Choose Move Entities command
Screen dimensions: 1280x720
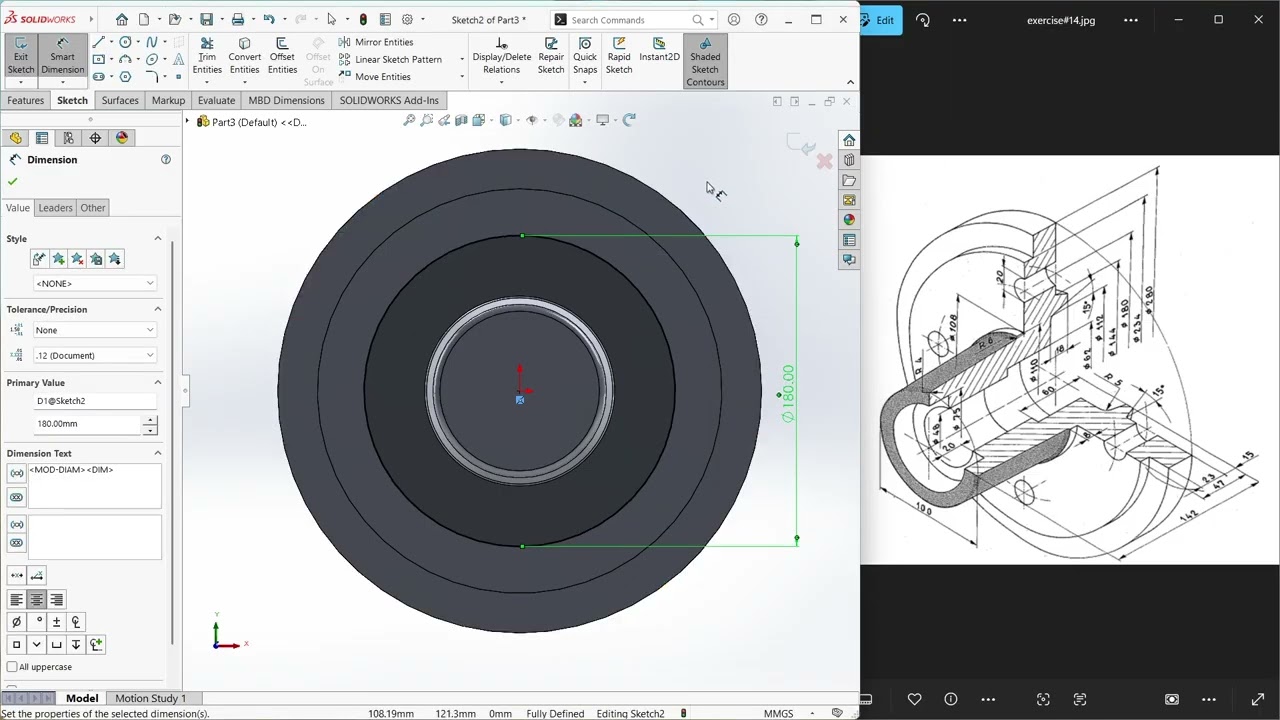pyautogui.click(x=375, y=76)
